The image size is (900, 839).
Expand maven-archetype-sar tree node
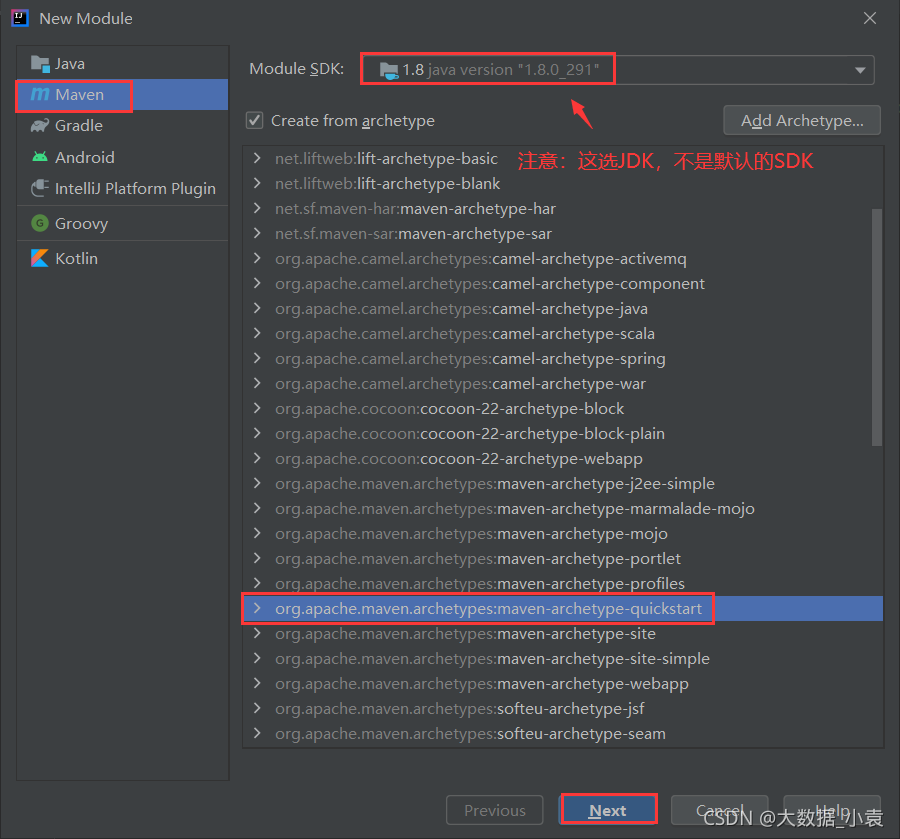coord(257,234)
